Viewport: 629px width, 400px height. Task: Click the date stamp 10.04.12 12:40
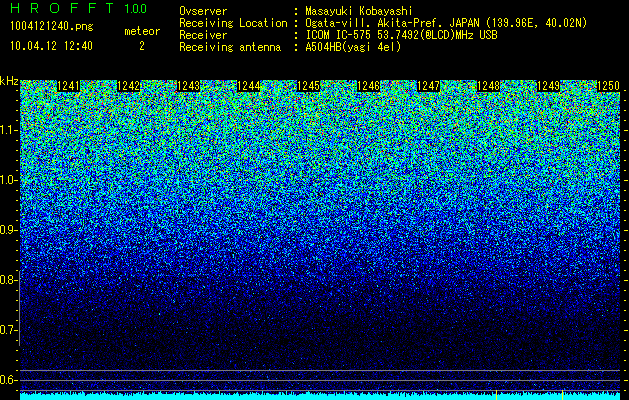51,46
